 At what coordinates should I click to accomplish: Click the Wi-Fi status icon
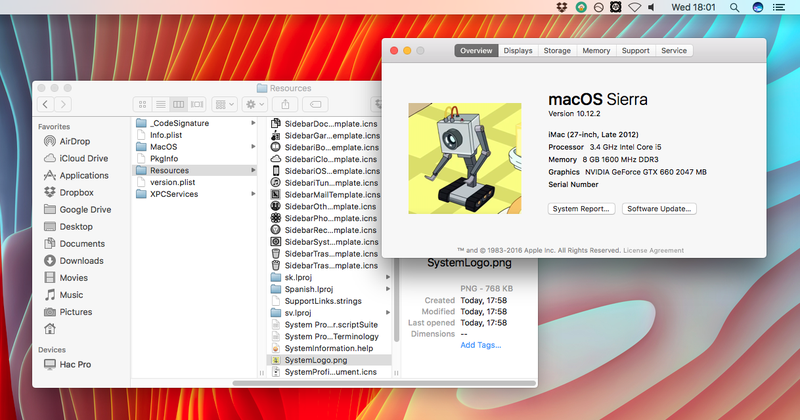click(x=634, y=7)
